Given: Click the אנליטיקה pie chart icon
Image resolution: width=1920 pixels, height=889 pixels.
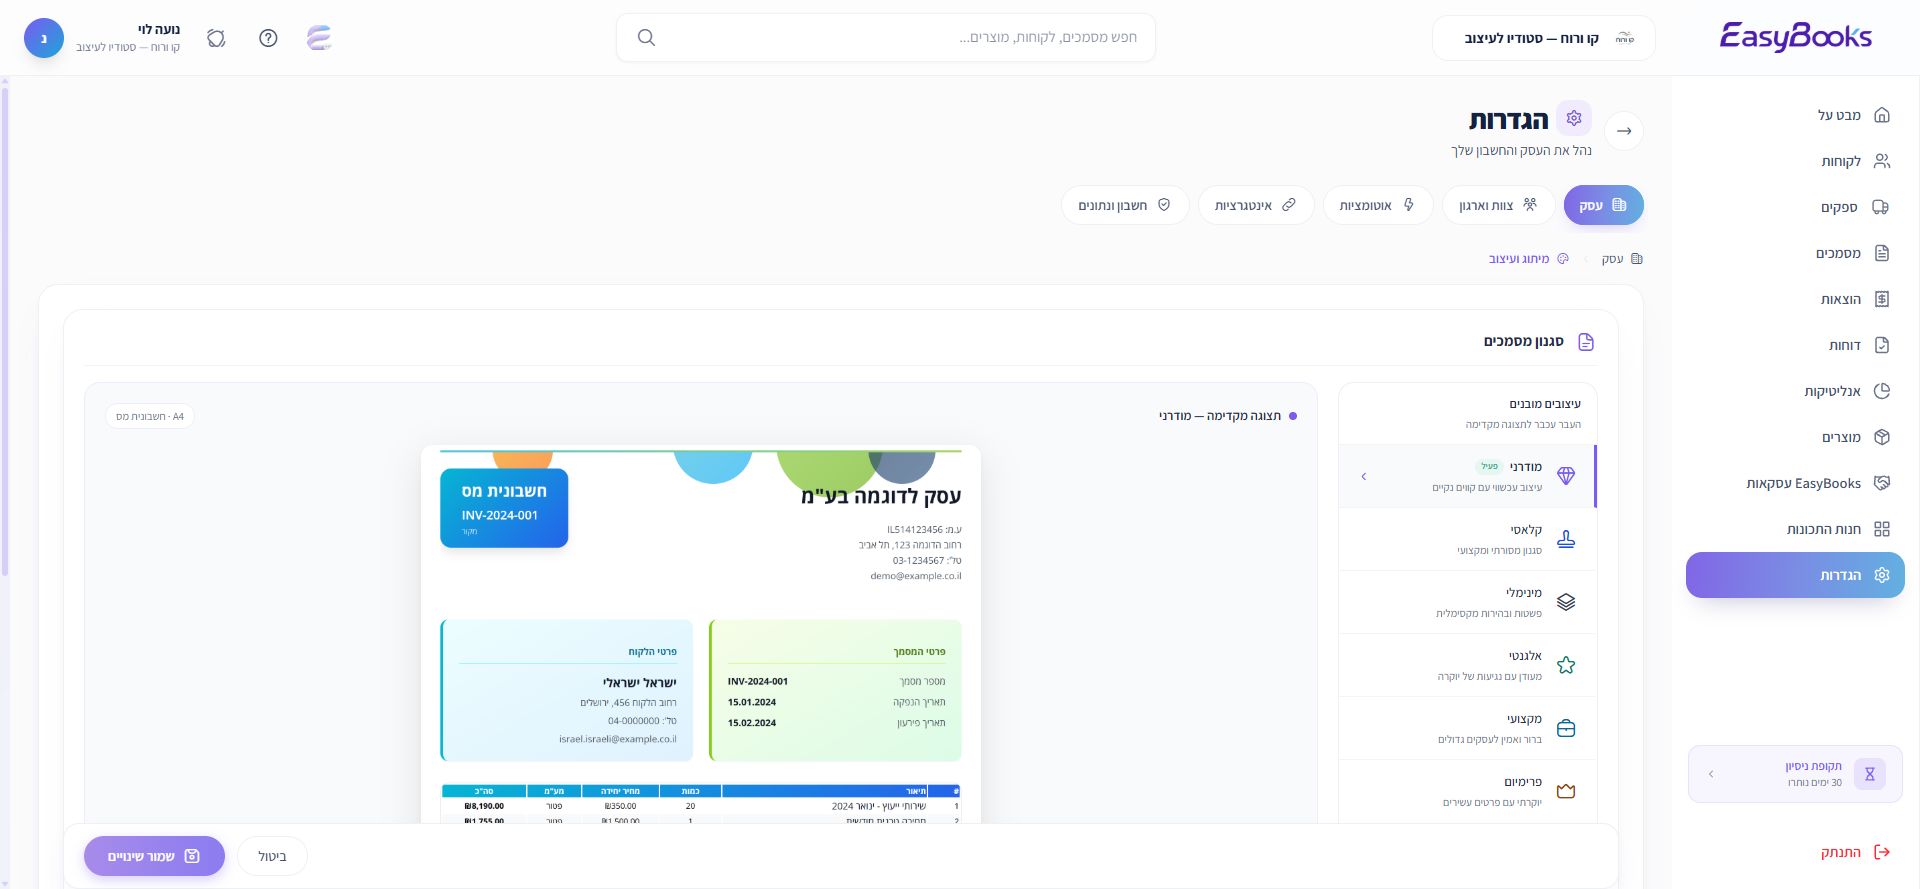Looking at the screenshot, I should coord(1881,391).
